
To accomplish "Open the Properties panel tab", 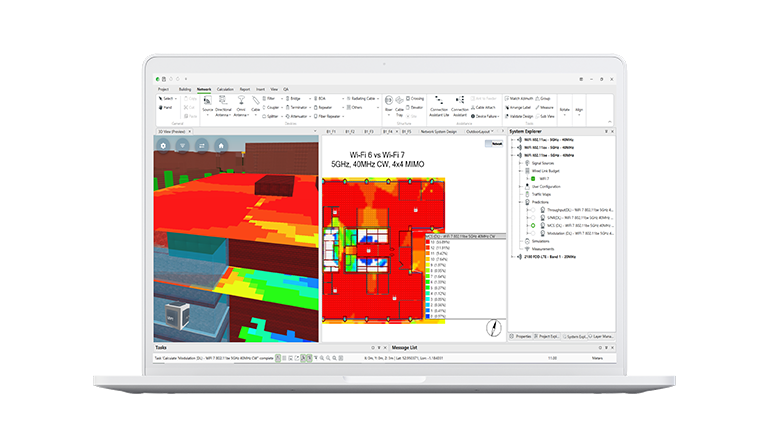I will coord(521,336).
